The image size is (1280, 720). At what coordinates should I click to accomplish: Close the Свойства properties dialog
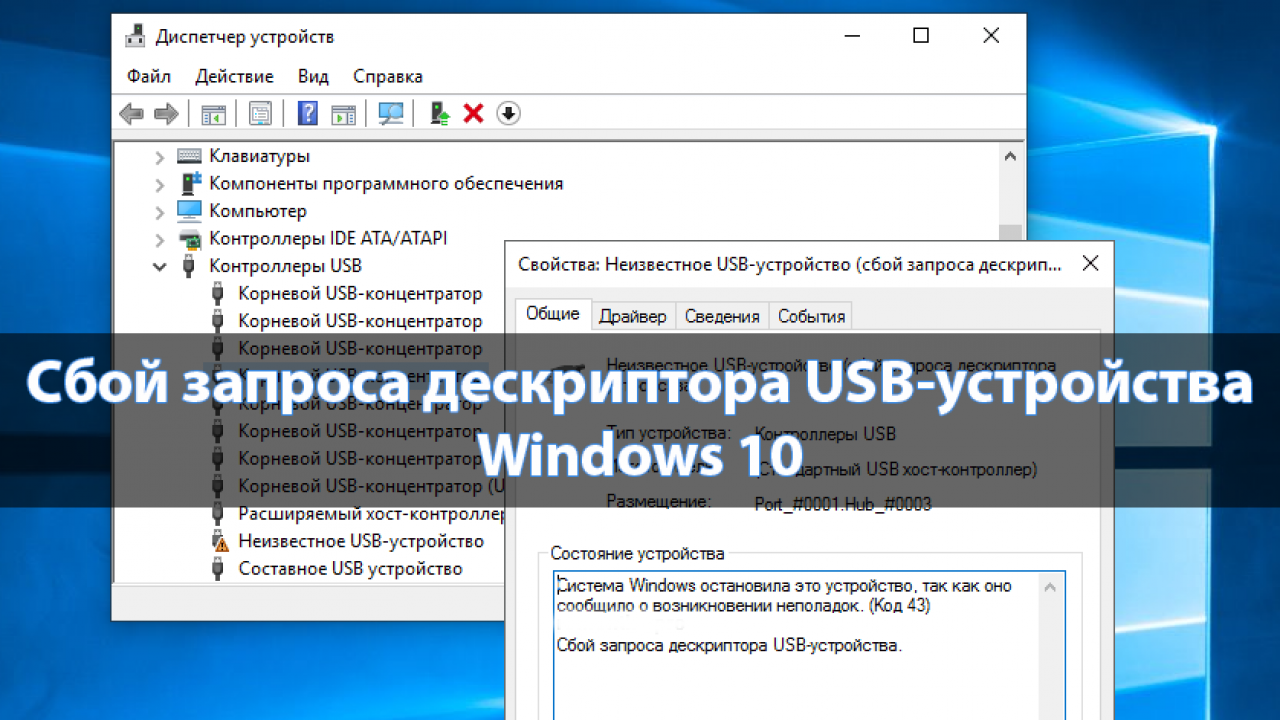(x=1091, y=263)
